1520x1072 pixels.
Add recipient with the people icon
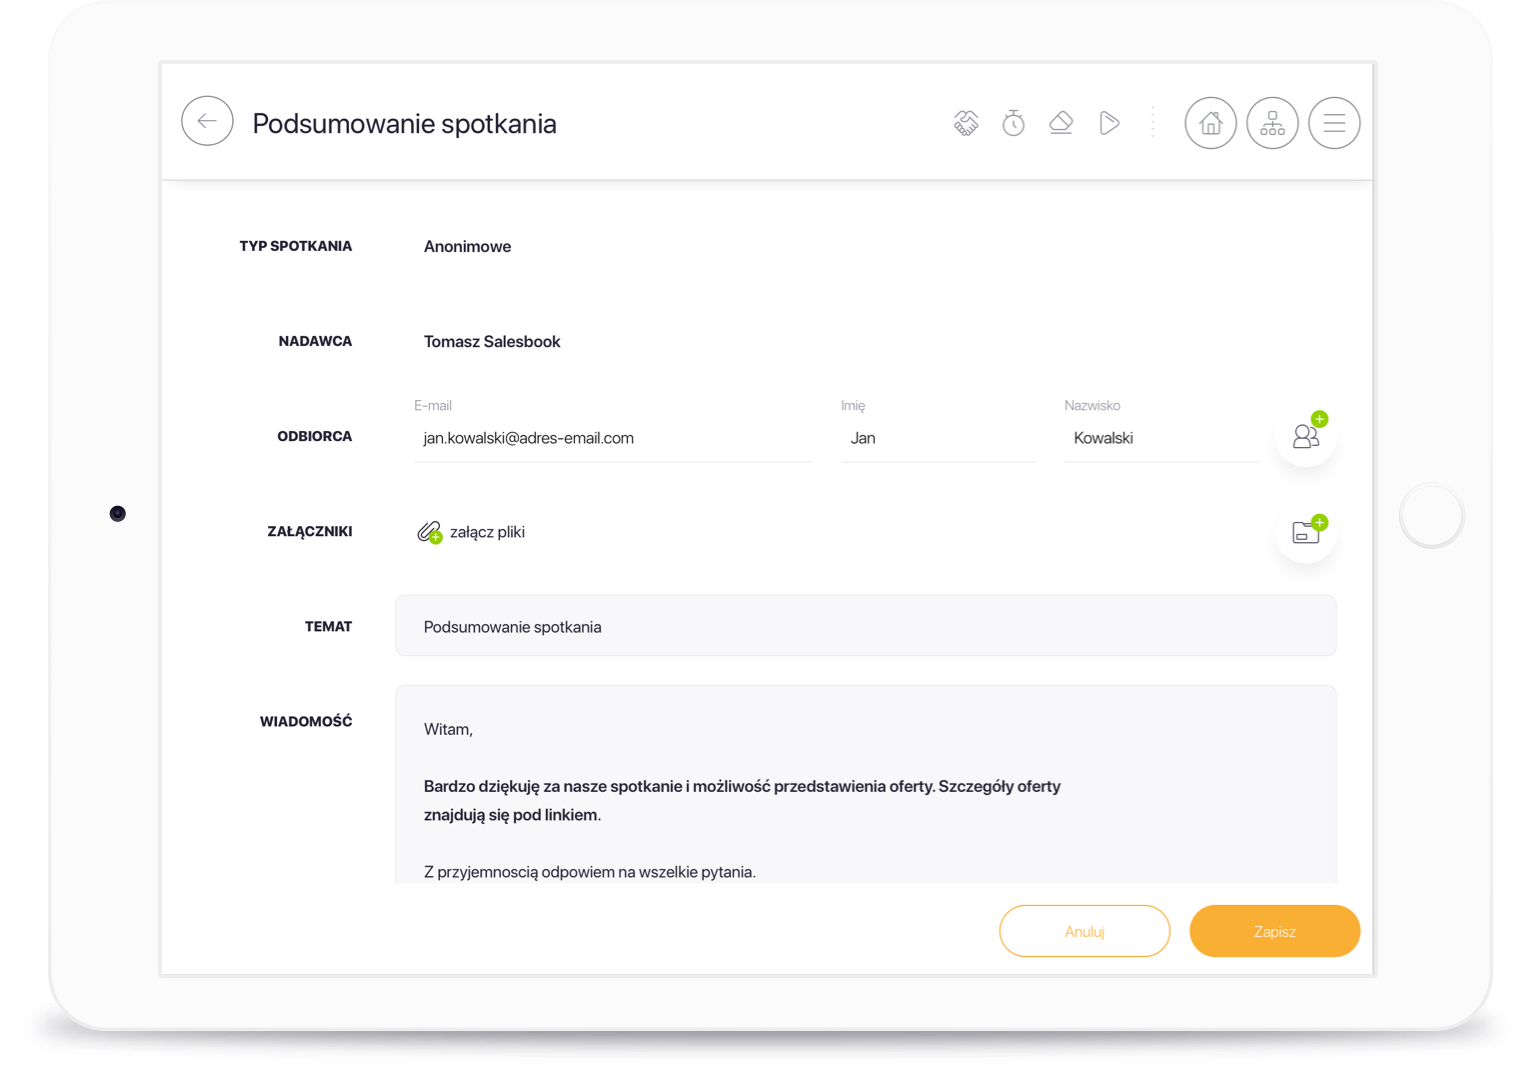pos(1306,436)
